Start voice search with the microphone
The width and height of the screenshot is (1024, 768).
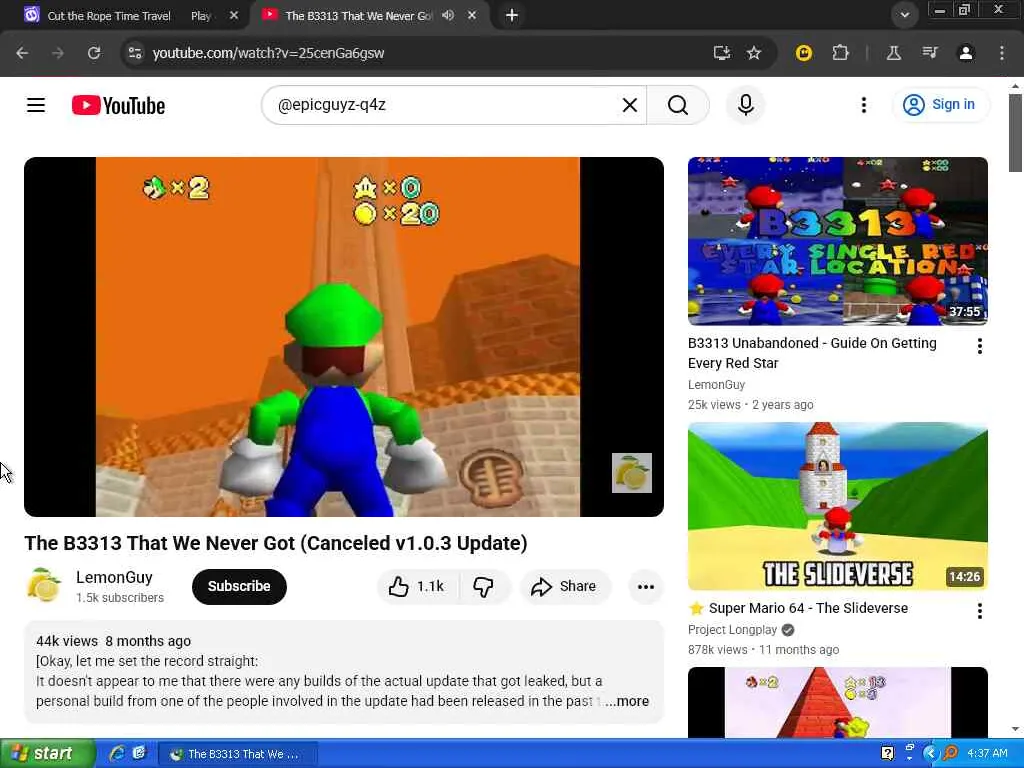coord(746,105)
